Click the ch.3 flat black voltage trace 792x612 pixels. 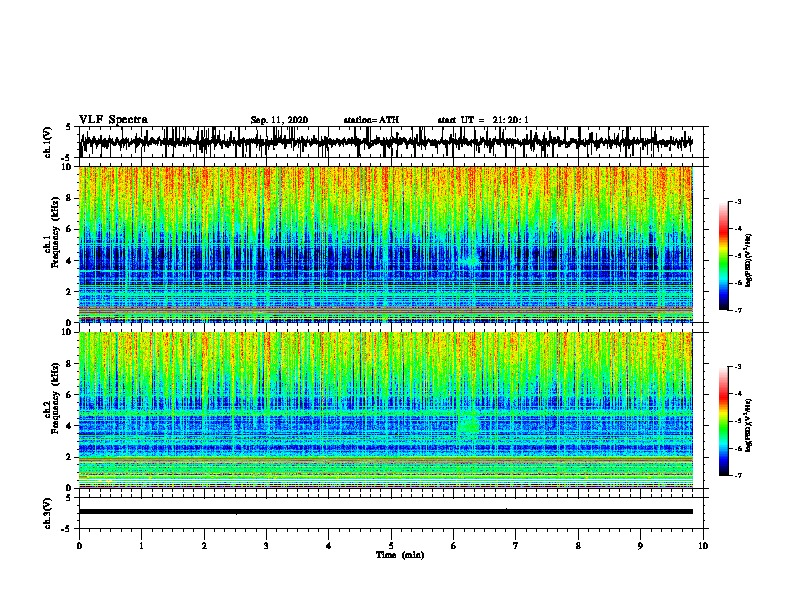(x=386, y=512)
